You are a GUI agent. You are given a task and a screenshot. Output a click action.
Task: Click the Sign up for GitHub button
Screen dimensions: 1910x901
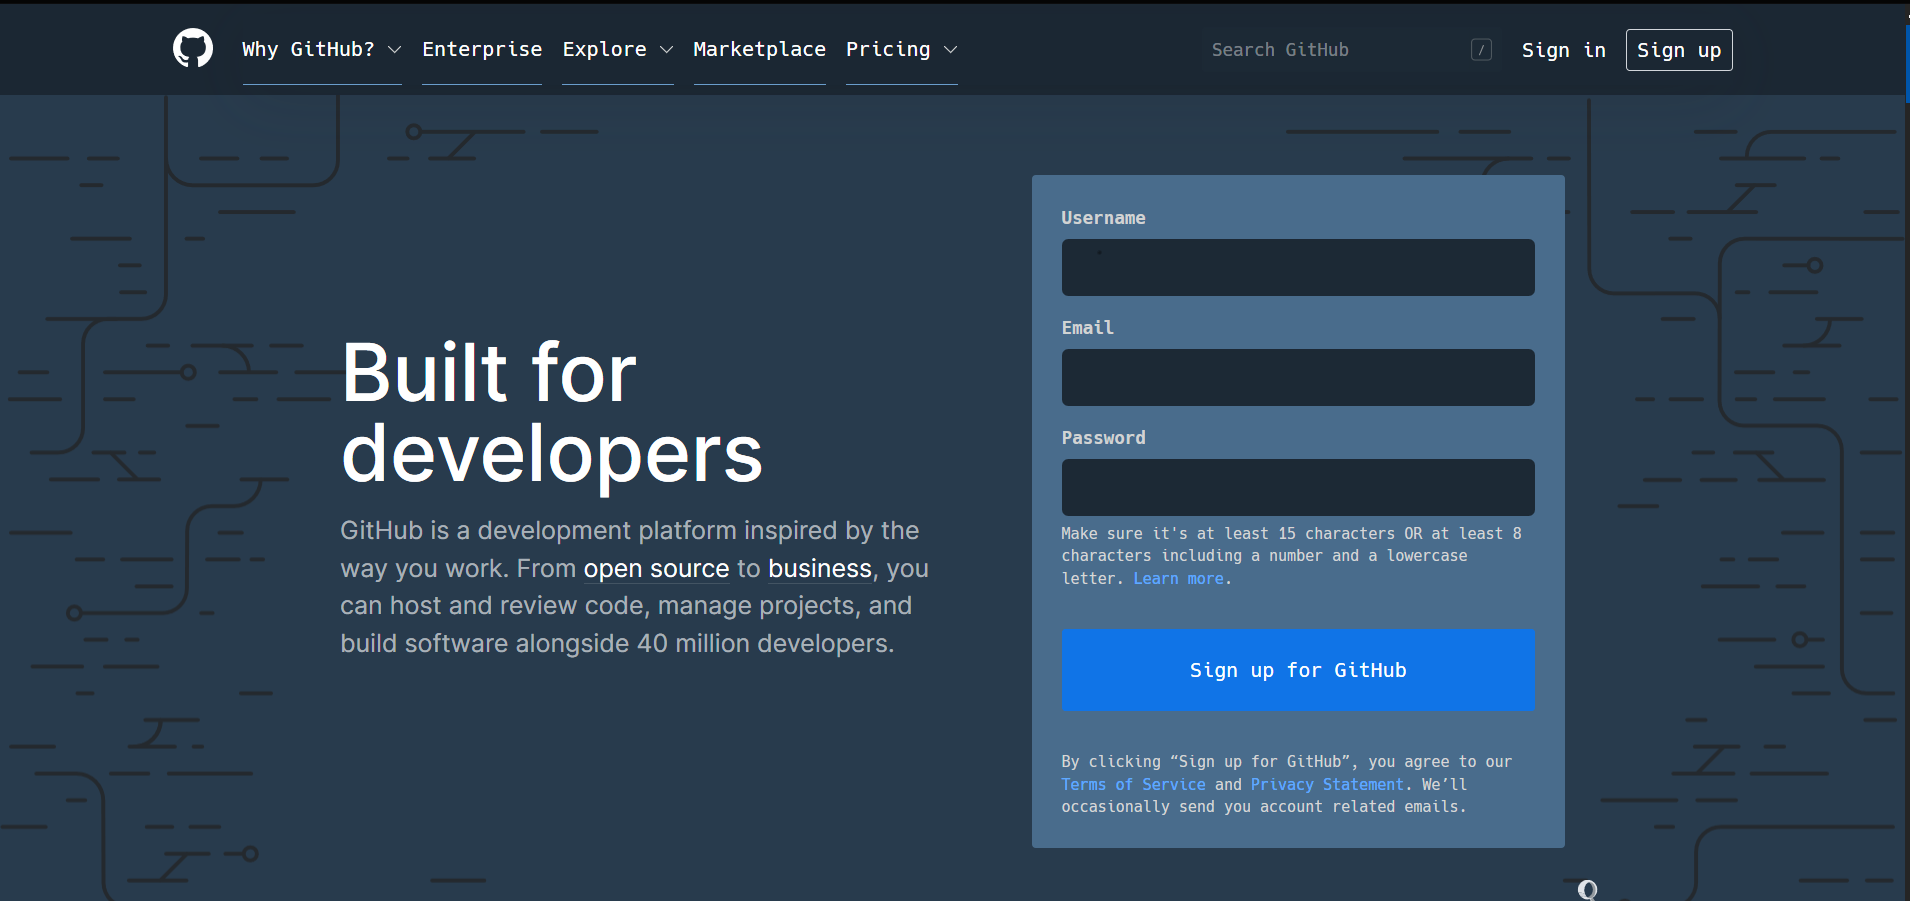(x=1298, y=670)
